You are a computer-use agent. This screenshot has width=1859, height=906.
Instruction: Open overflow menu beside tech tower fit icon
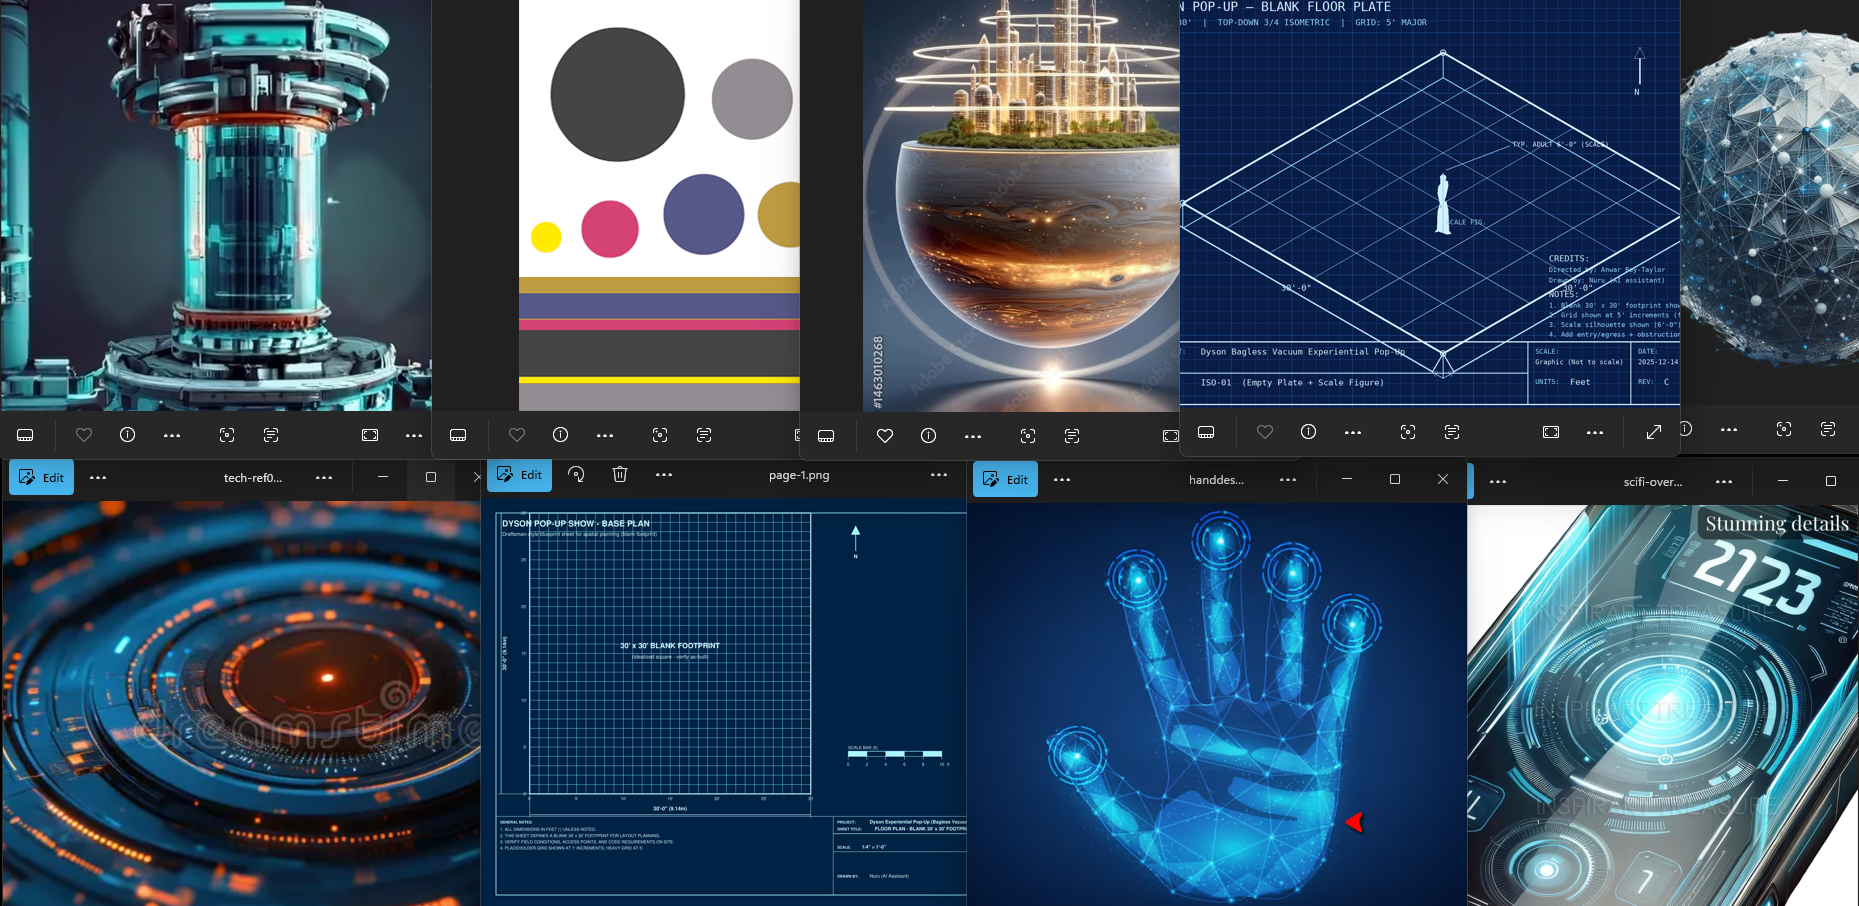coord(414,435)
